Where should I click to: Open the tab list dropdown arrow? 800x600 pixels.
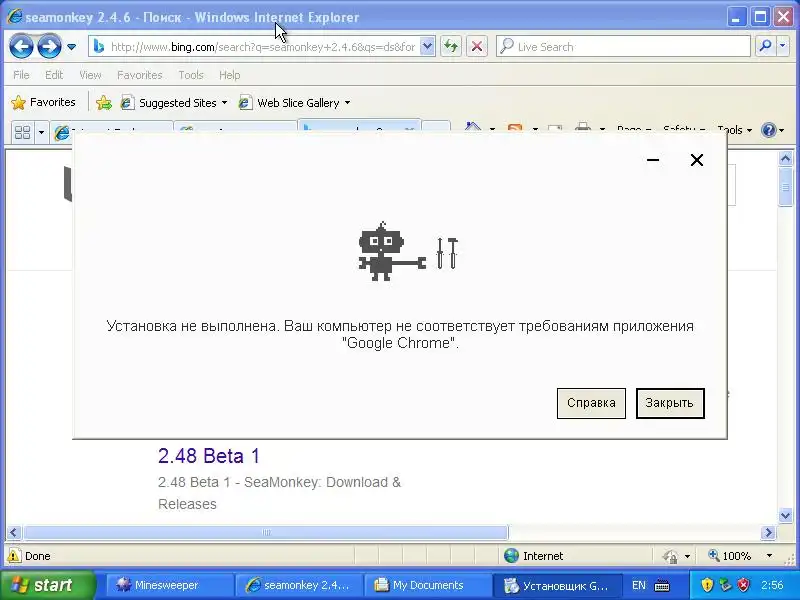[x=41, y=133]
